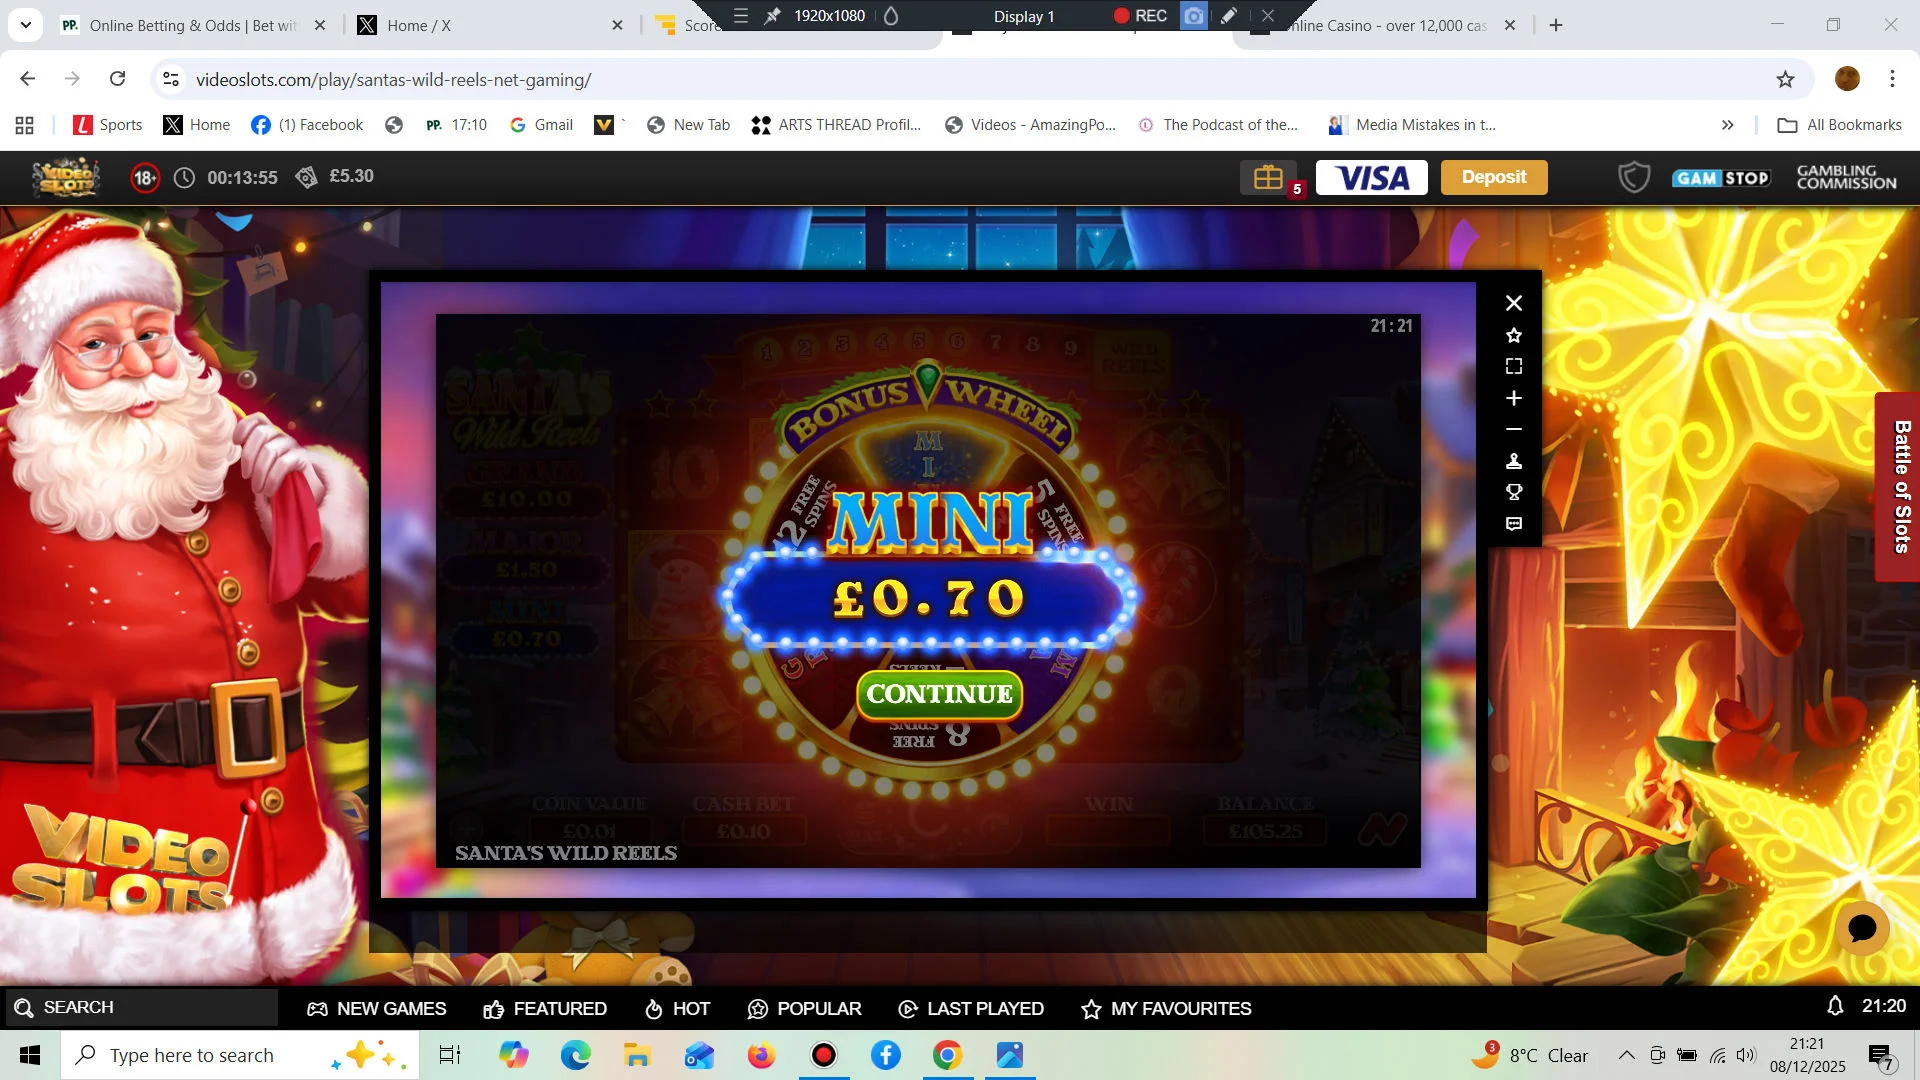1920x1080 pixels.
Task: Click the address bar URL
Action: [393, 80]
